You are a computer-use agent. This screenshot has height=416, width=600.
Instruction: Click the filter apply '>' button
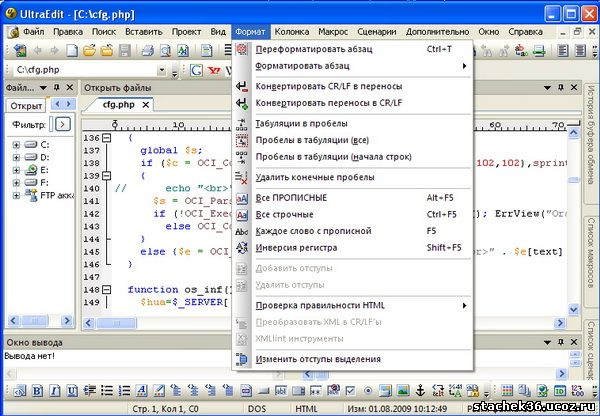coord(63,124)
